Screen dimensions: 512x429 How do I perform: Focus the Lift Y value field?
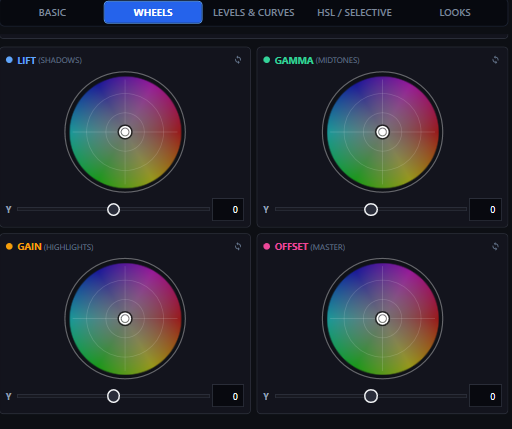pyautogui.click(x=228, y=209)
